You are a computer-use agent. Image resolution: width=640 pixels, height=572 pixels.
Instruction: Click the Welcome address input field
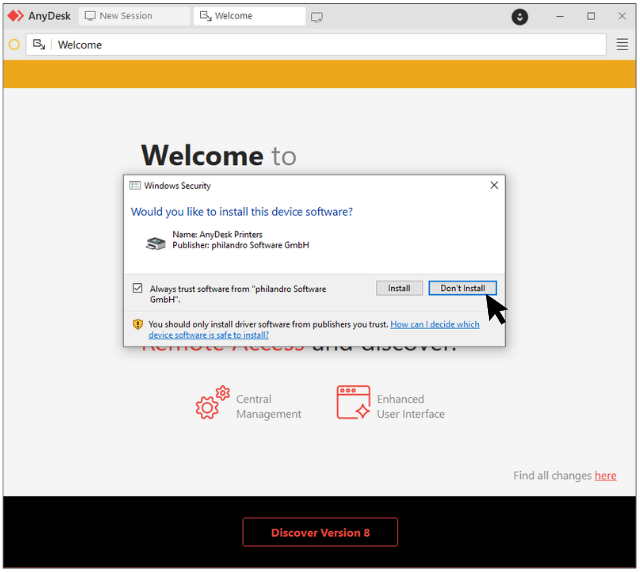(x=316, y=45)
